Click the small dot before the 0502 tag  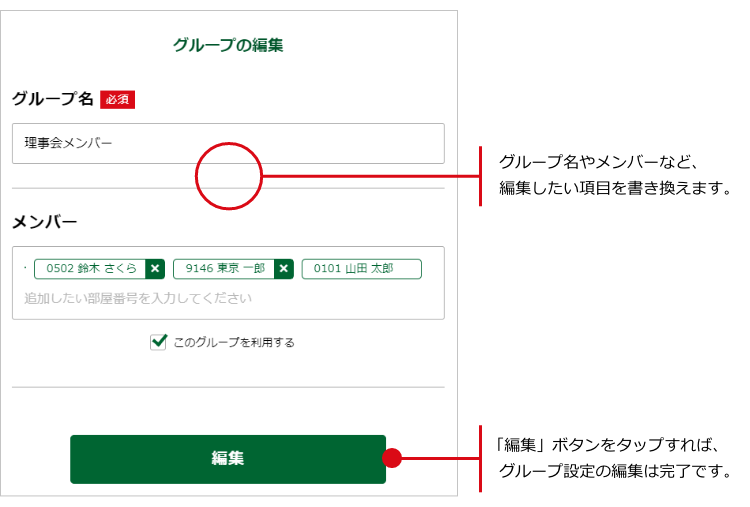click(26, 268)
